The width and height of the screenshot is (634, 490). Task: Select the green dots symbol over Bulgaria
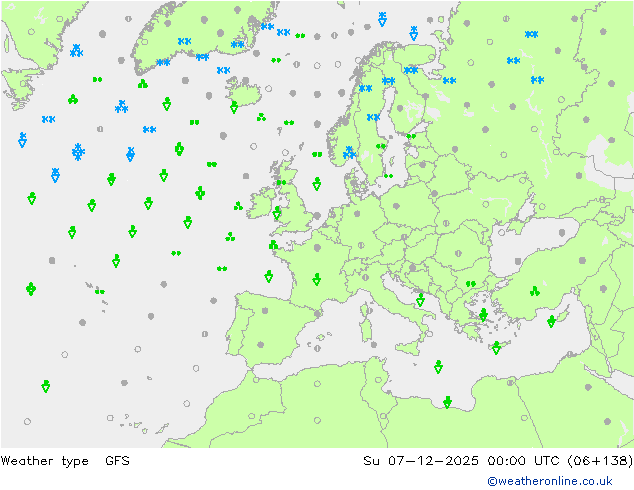pyautogui.click(x=471, y=284)
